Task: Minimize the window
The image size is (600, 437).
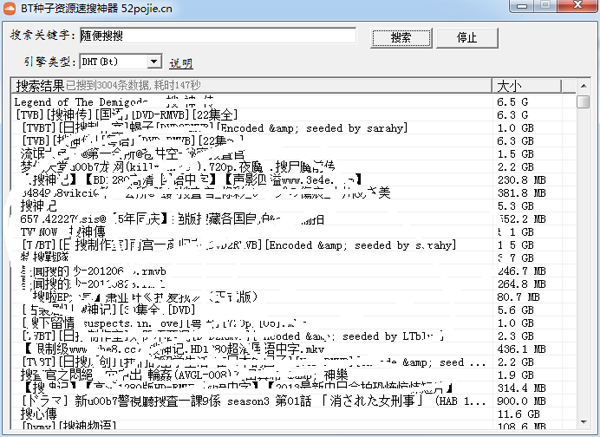Action: pyautogui.click(x=522, y=6)
